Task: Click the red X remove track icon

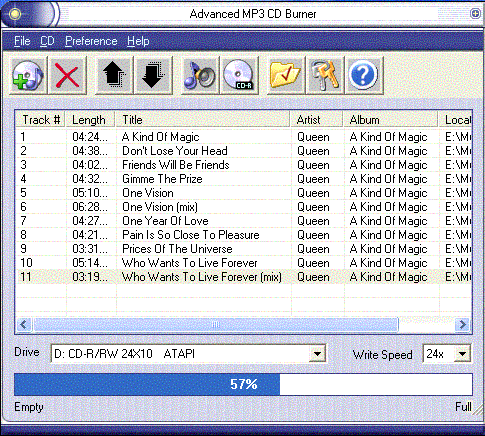Action: click(x=67, y=75)
